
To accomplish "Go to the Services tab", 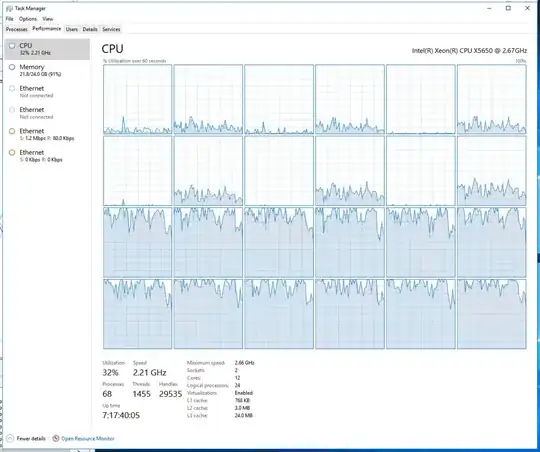I will point(111,29).
